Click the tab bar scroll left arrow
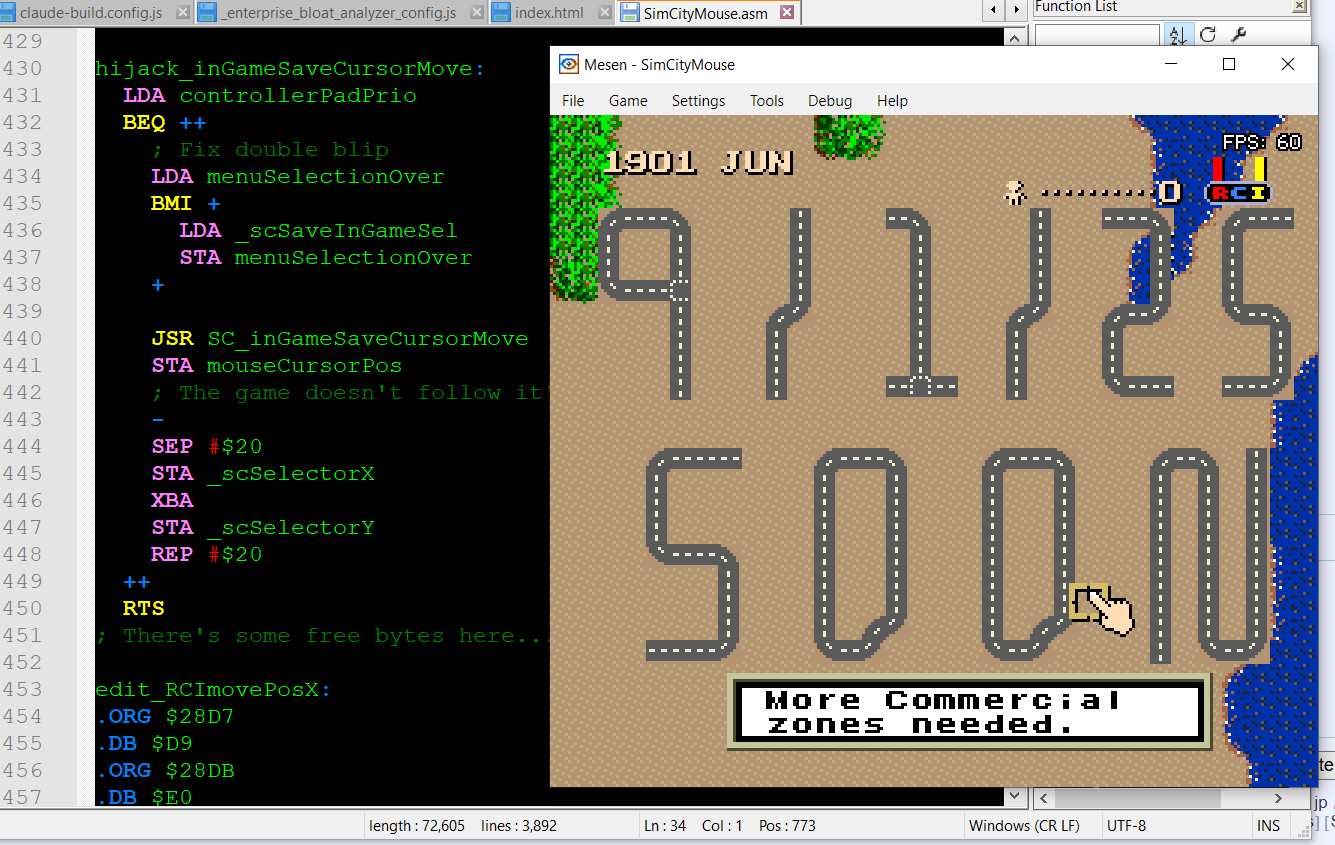The width and height of the screenshot is (1335, 845). [992, 11]
